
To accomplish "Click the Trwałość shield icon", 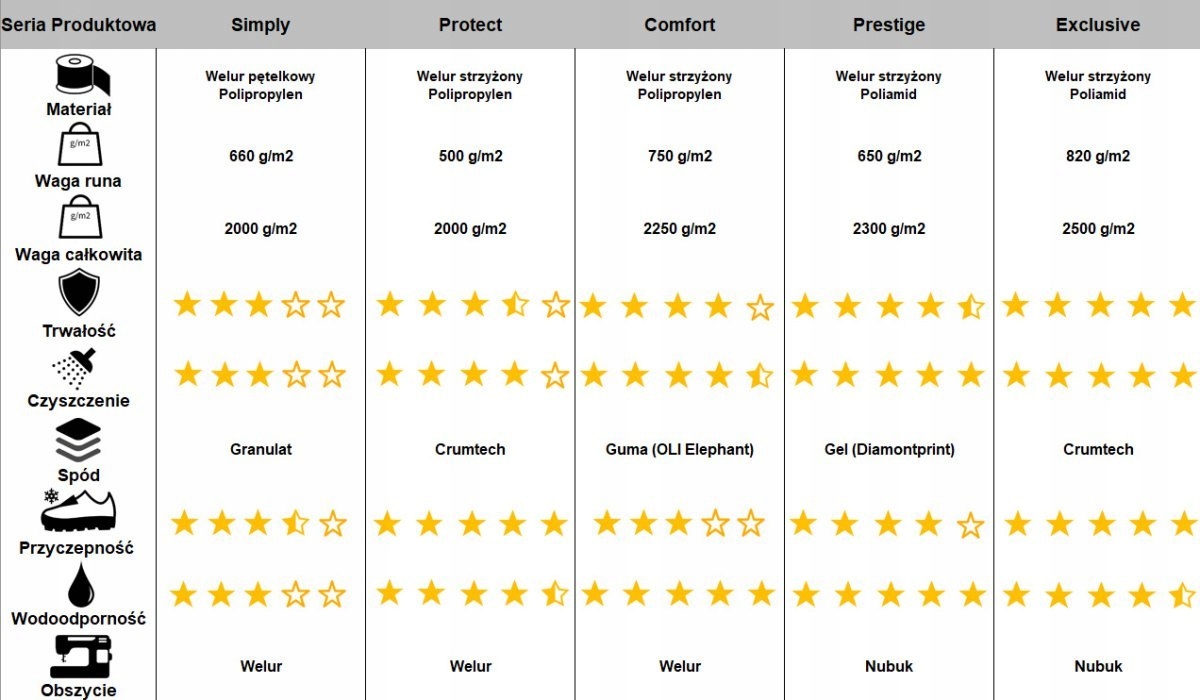I will (x=78, y=294).
